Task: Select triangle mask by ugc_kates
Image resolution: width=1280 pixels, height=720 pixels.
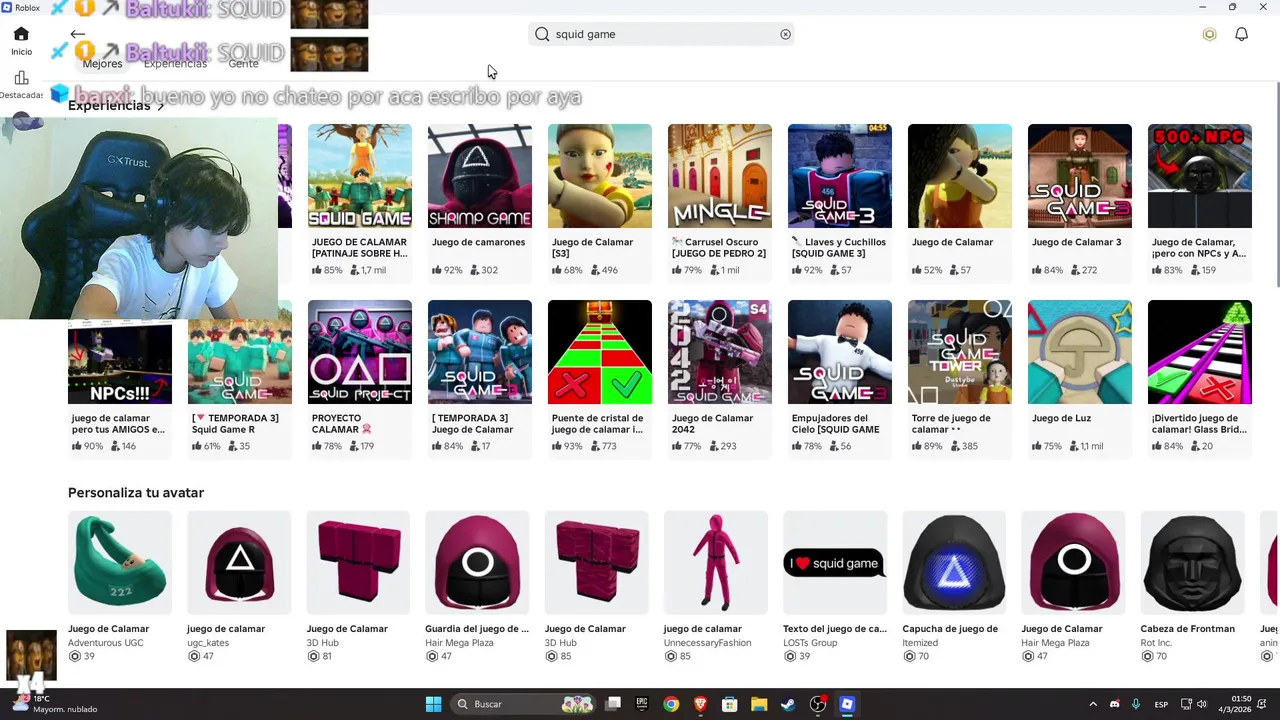Action: [x=239, y=563]
